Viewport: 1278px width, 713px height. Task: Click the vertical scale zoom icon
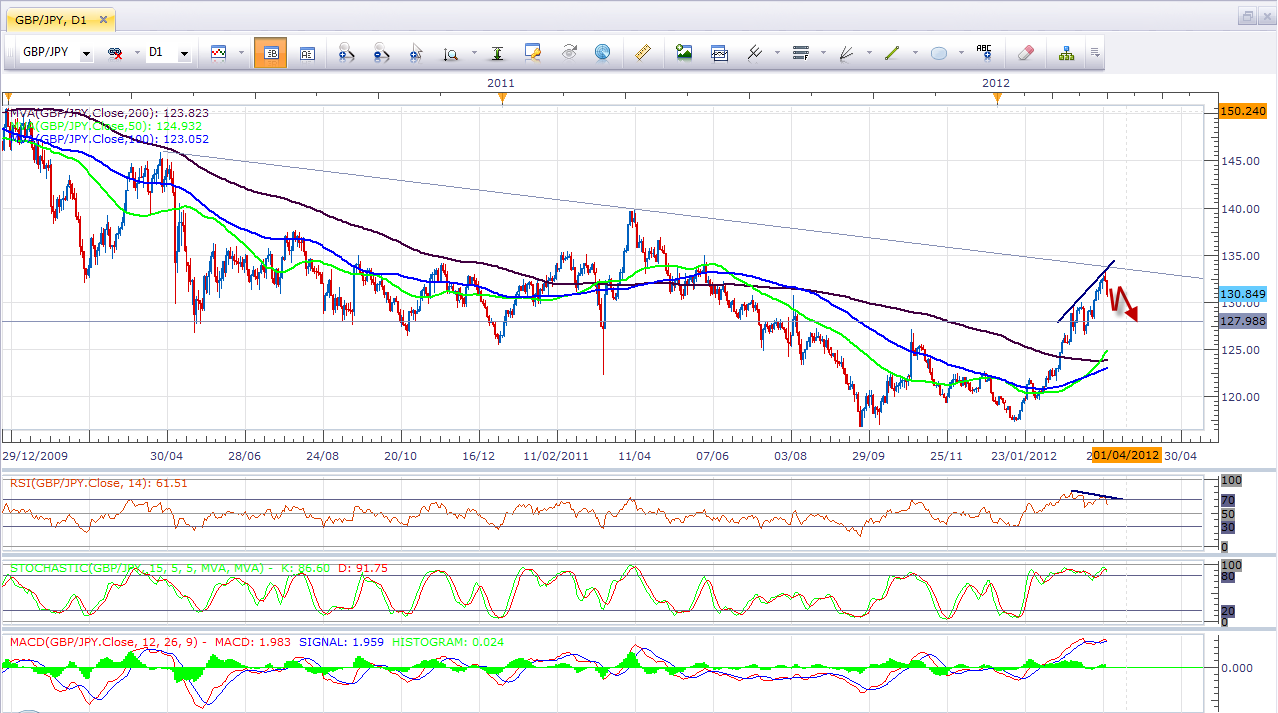451,53
